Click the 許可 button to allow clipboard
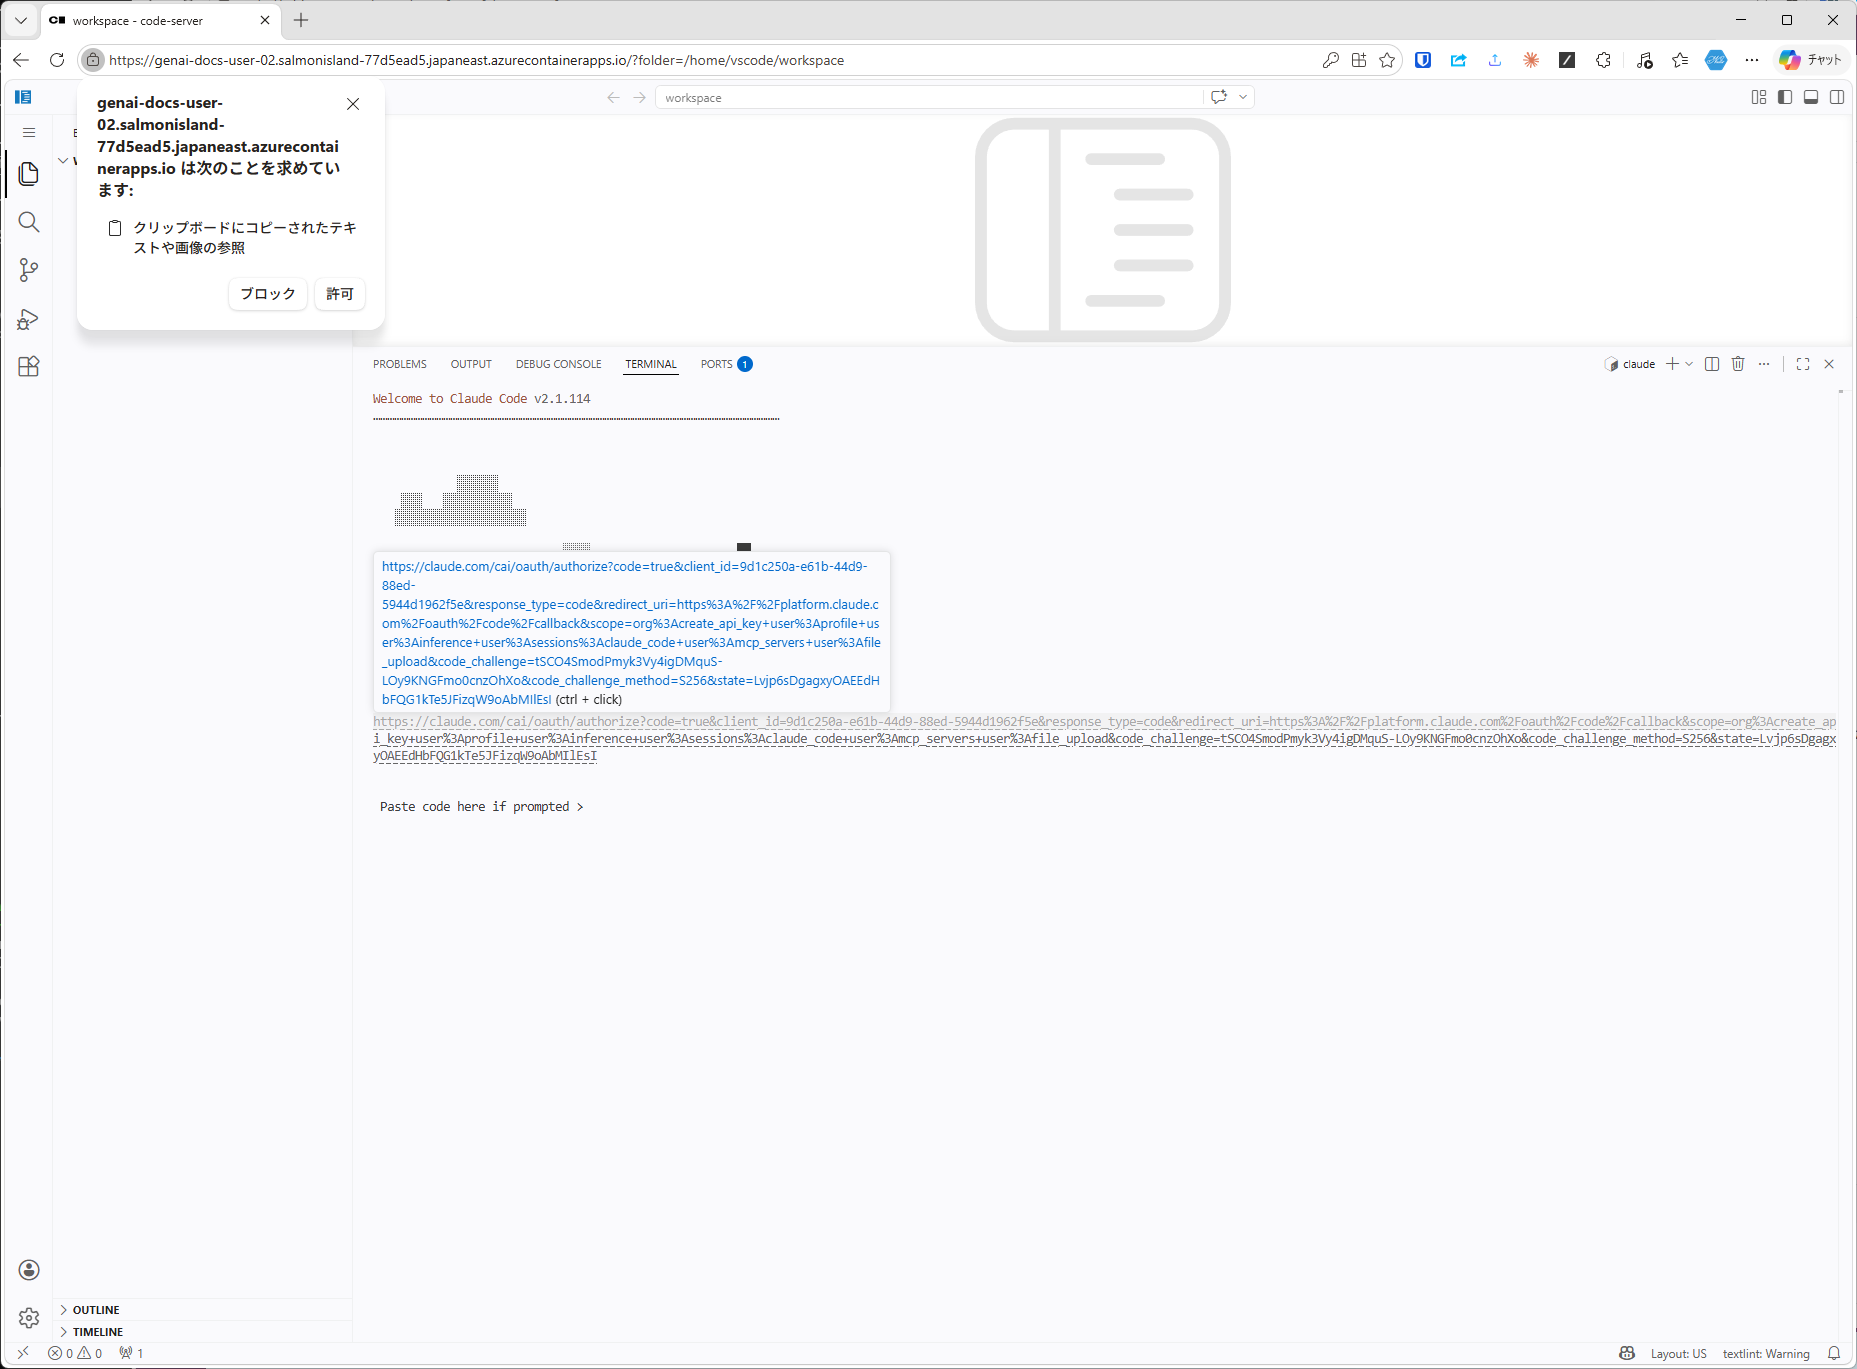This screenshot has height=1369, width=1857. click(x=340, y=294)
